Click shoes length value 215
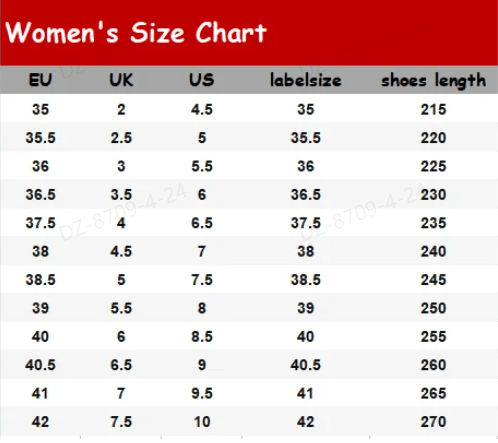The width and height of the screenshot is (498, 443). tap(433, 109)
